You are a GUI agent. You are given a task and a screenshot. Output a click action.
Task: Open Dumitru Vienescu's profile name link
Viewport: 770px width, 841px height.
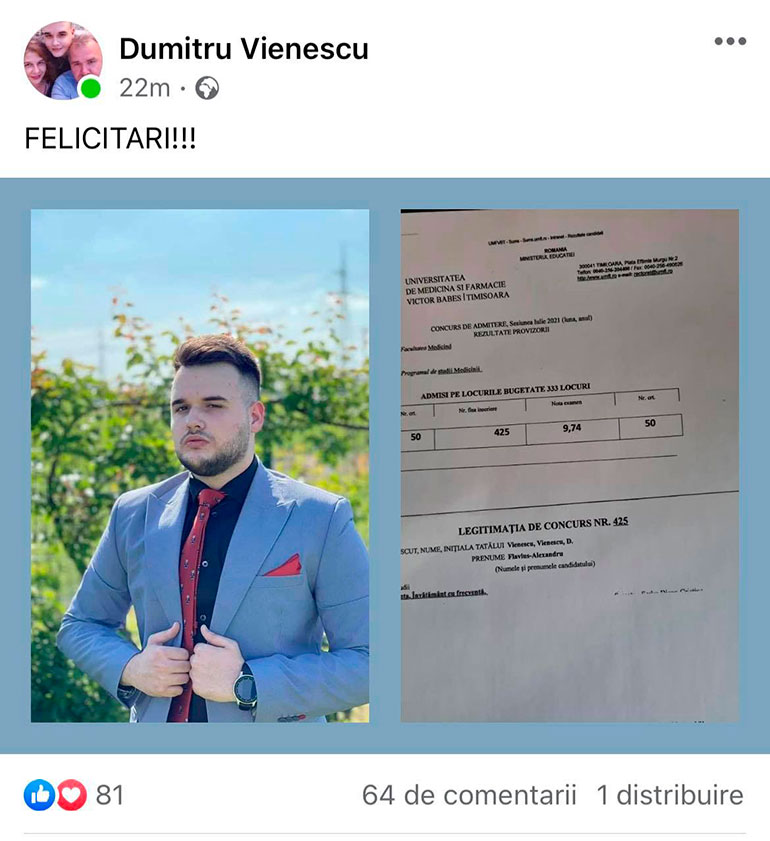(244, 48)
